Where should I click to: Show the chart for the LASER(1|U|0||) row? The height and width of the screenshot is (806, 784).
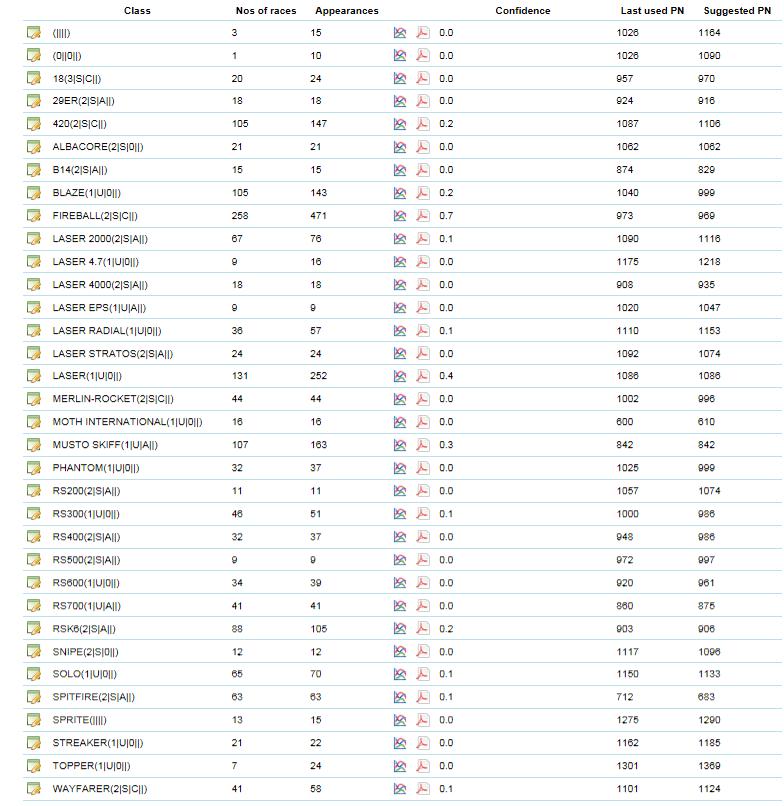tap(399, 376)
